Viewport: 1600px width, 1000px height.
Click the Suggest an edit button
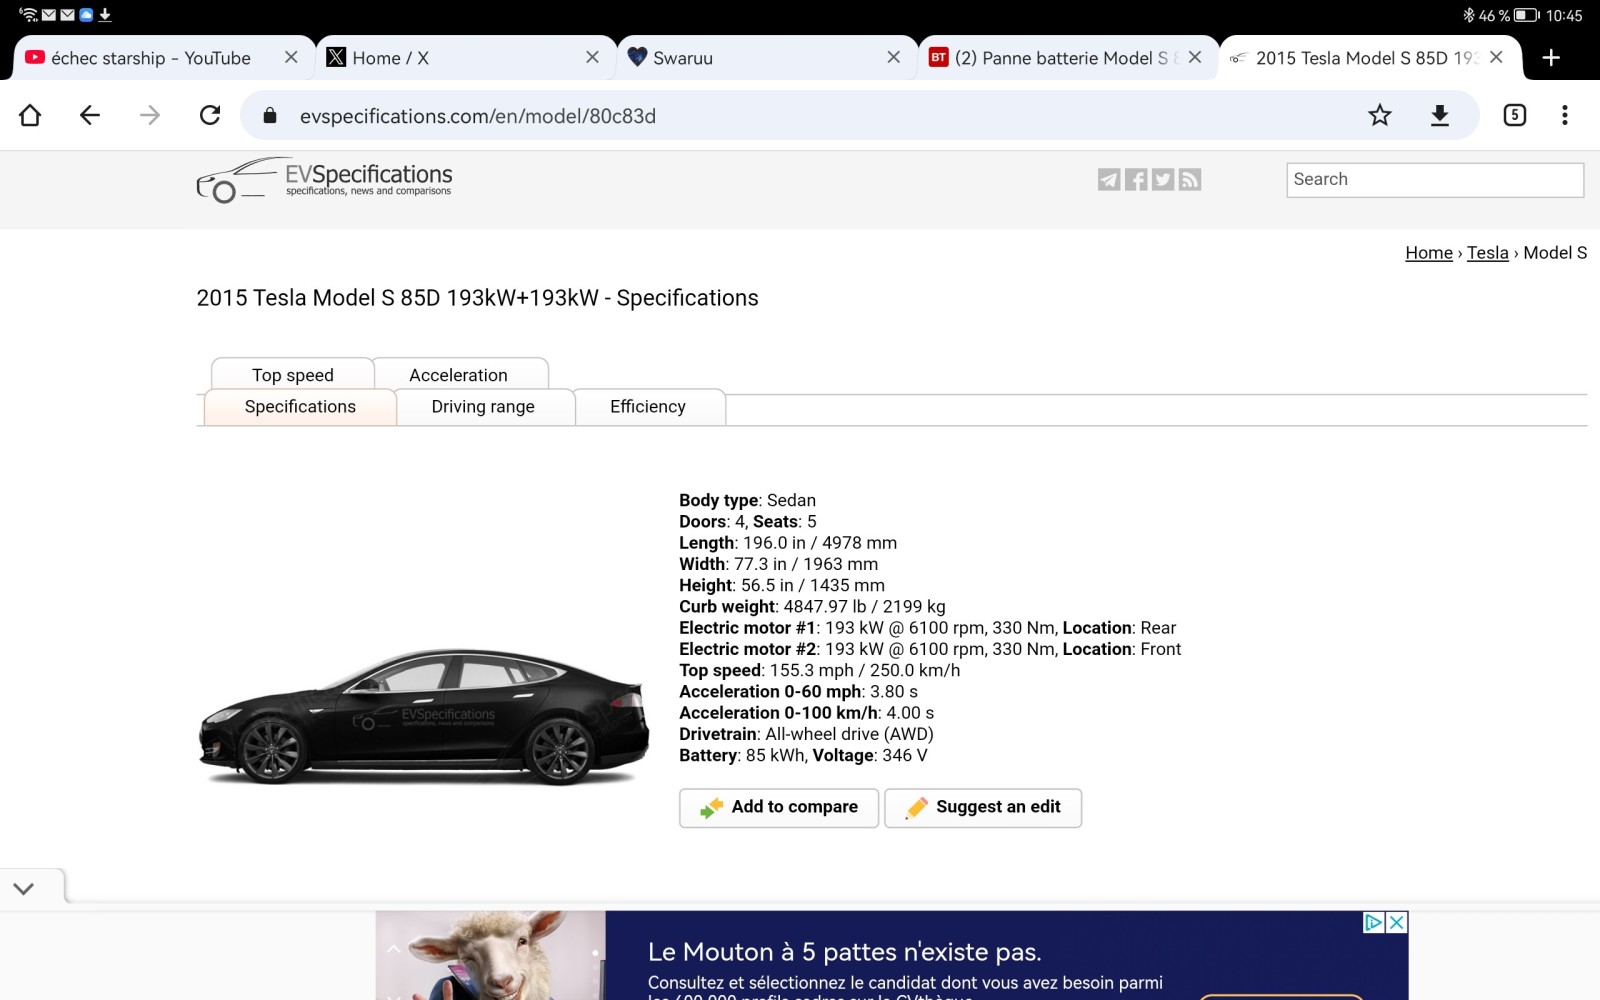point(983,808)
